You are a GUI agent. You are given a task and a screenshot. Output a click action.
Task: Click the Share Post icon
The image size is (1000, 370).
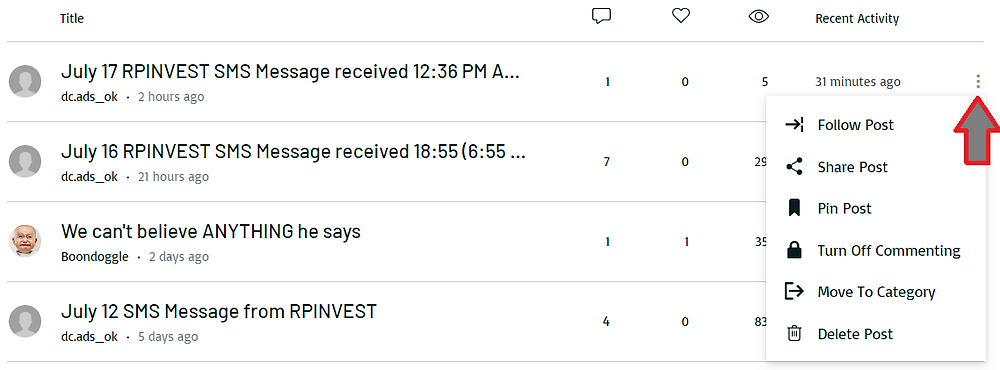point(794,167)
